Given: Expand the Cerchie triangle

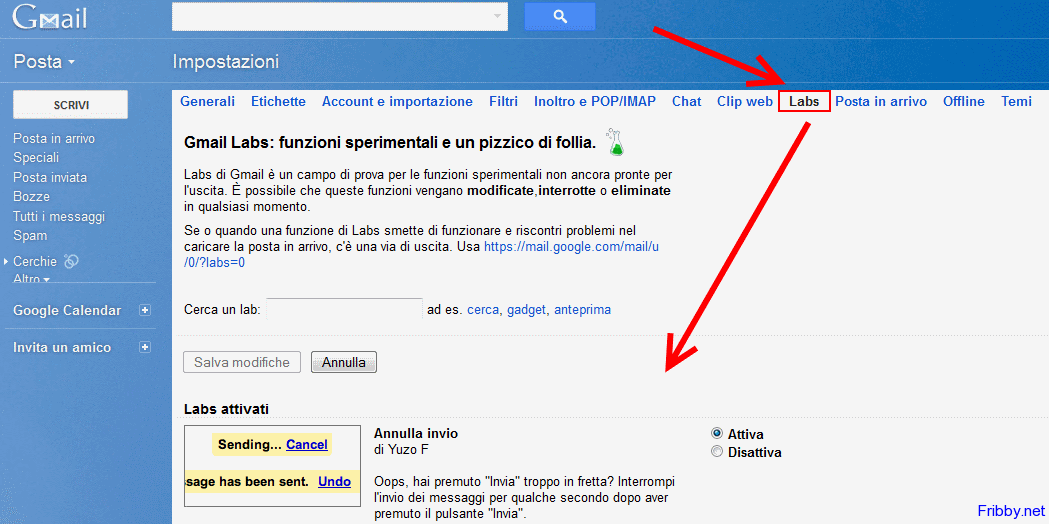Looking at the screenshot, I should click(x=7, y=261).
